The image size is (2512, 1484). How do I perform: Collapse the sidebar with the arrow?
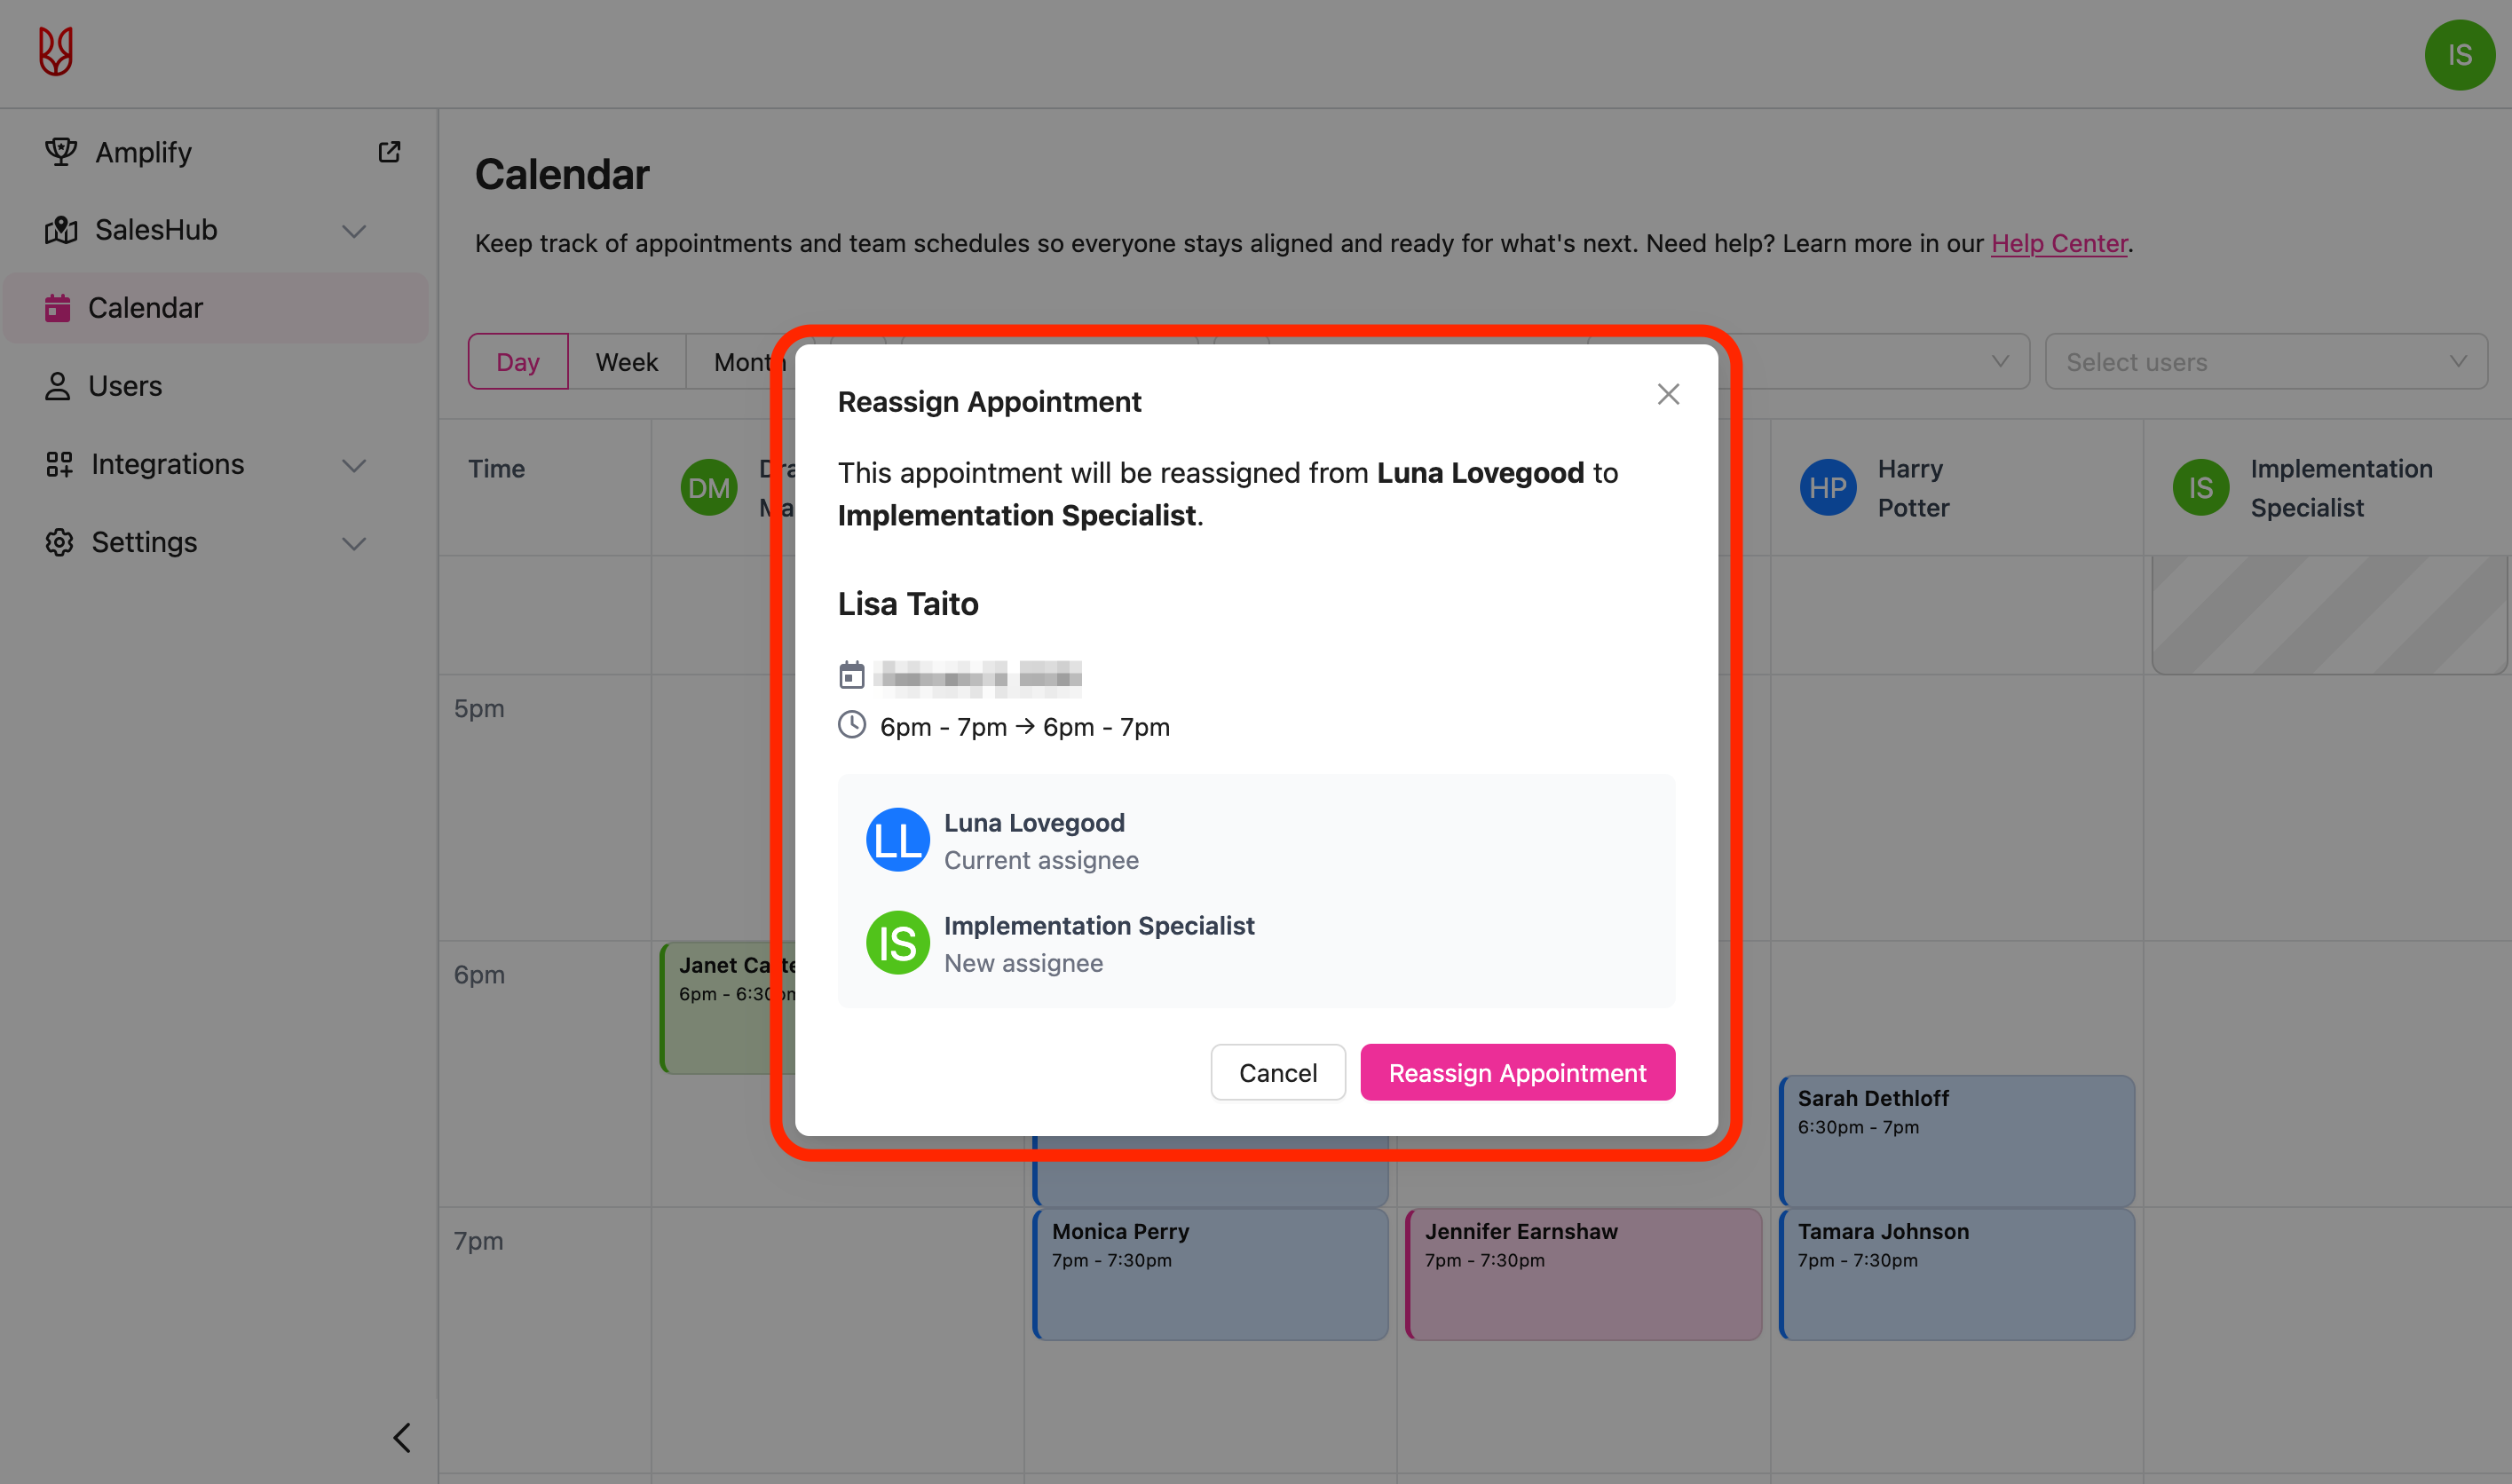point(402,1437)
